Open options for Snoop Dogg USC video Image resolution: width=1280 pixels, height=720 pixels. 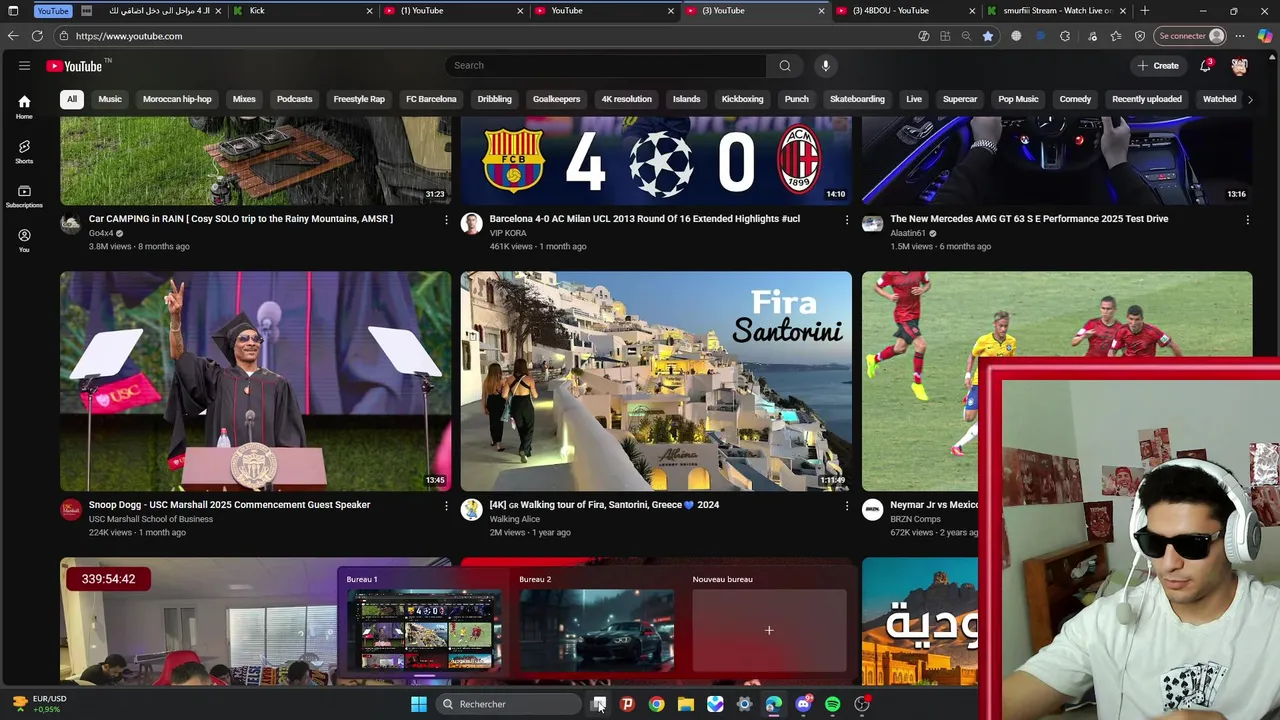click(x=446, y=505)
